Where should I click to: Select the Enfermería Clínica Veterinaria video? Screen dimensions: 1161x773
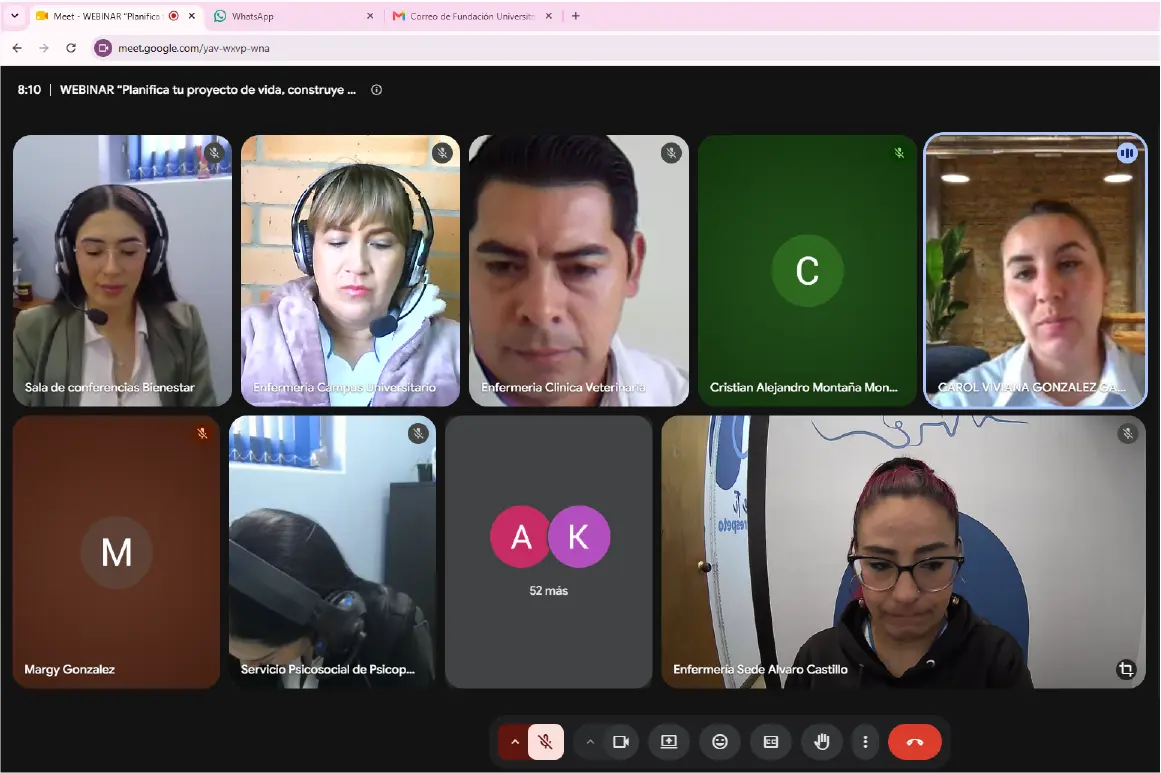(x=579, y=270)
